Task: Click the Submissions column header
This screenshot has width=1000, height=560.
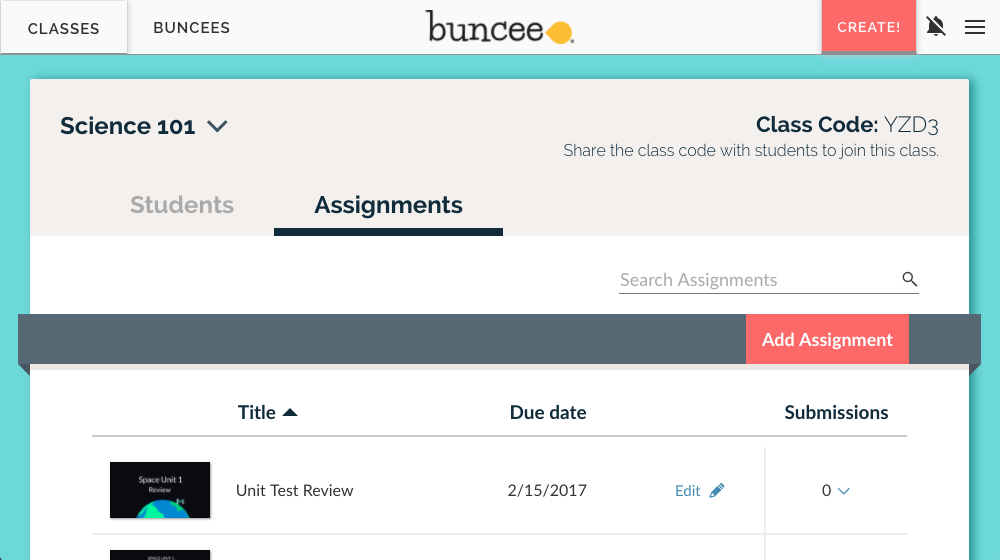Action: 836,412
